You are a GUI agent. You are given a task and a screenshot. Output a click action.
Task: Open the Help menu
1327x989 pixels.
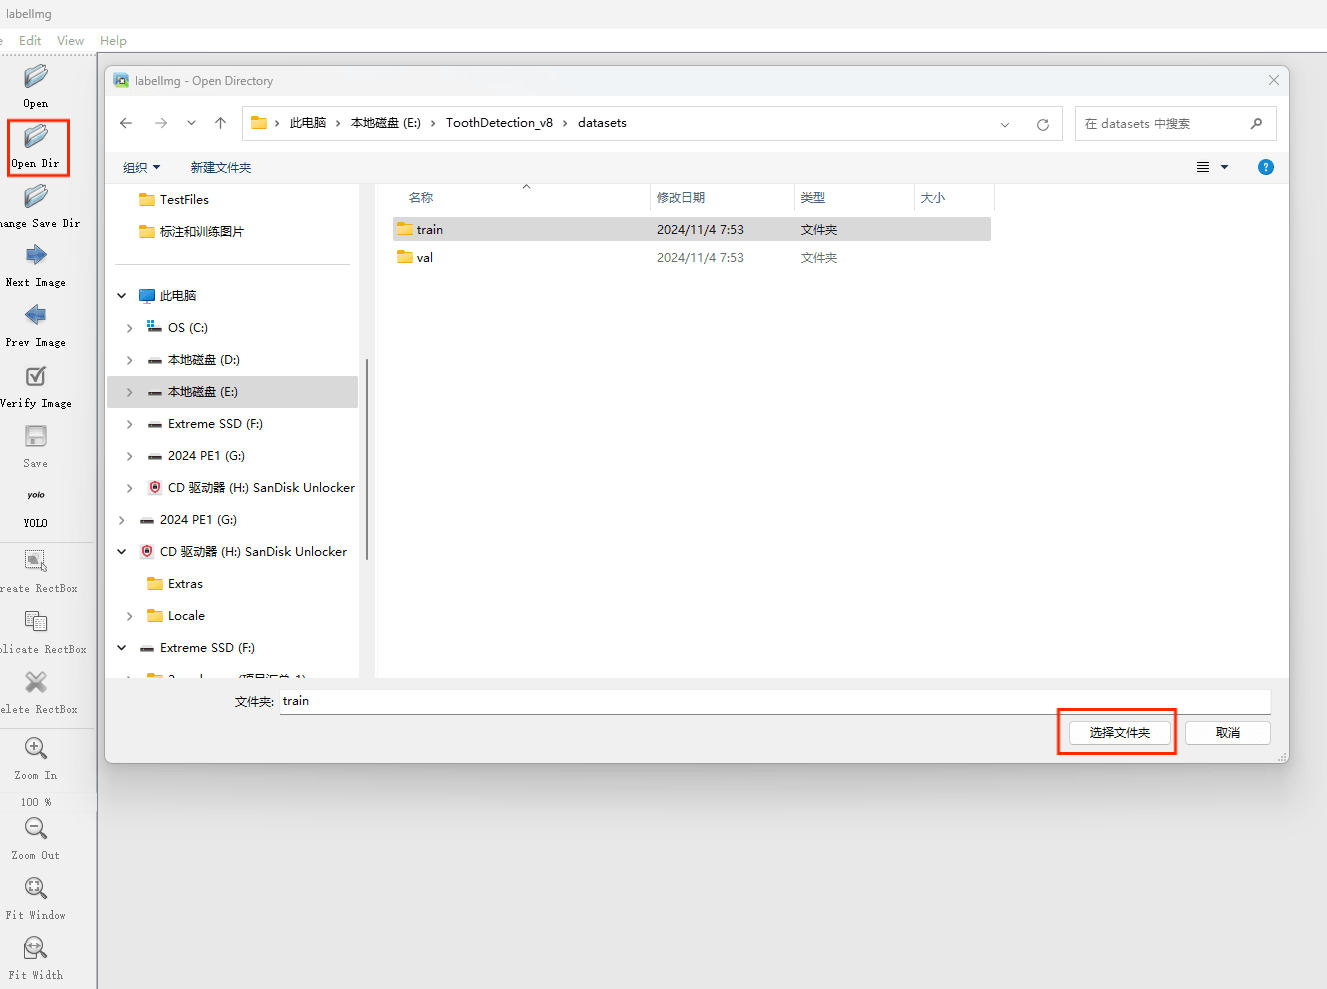pyautogui.click(x=113, y=41)
